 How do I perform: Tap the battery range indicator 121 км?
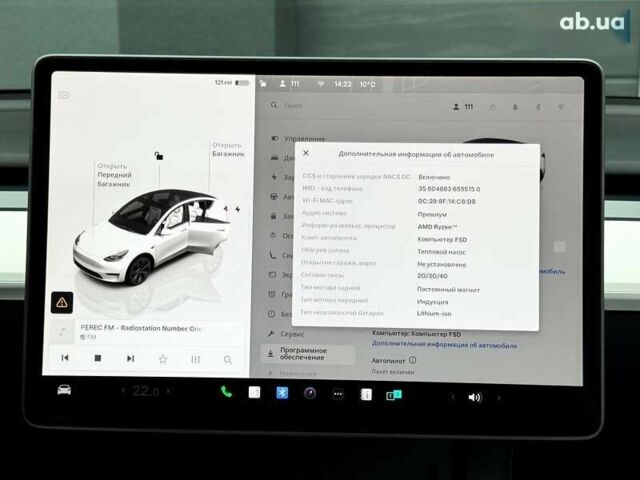pos(232,82)
